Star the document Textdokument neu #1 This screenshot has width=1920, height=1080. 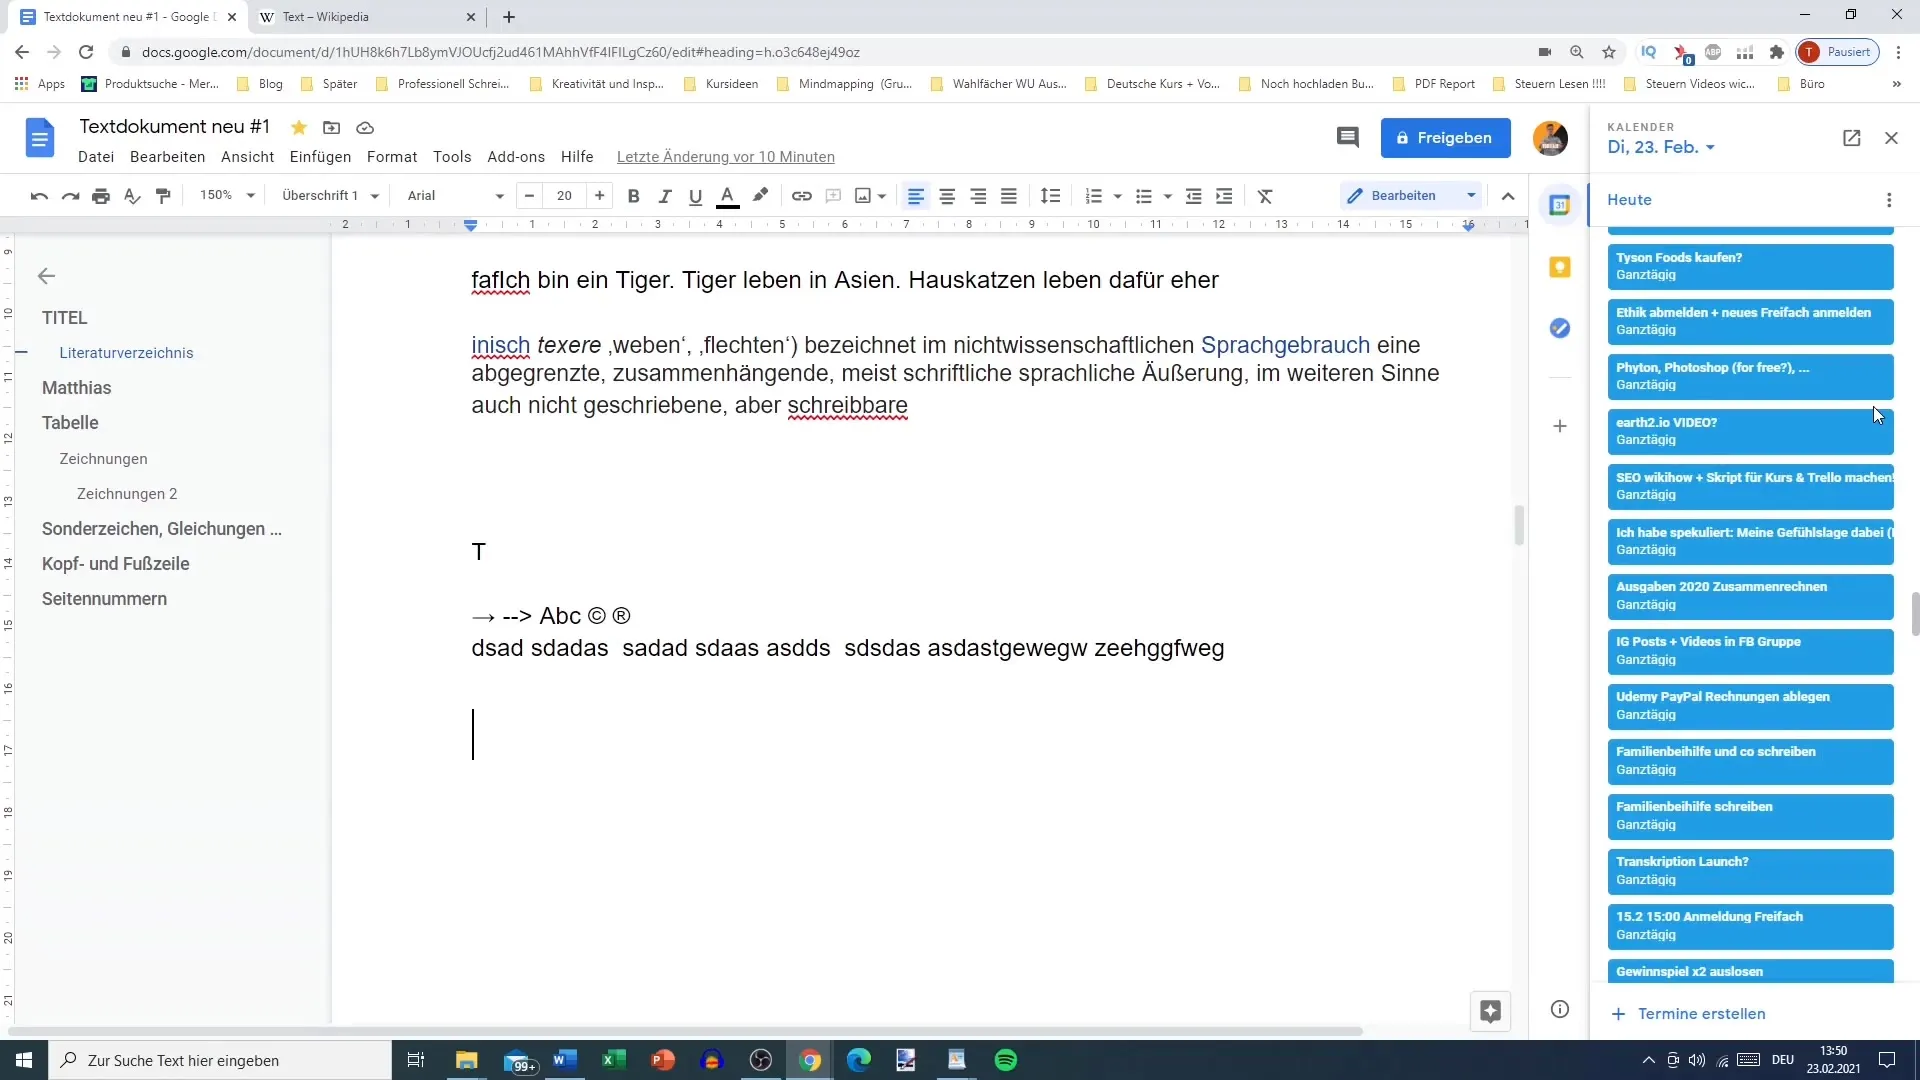(299, 127)
